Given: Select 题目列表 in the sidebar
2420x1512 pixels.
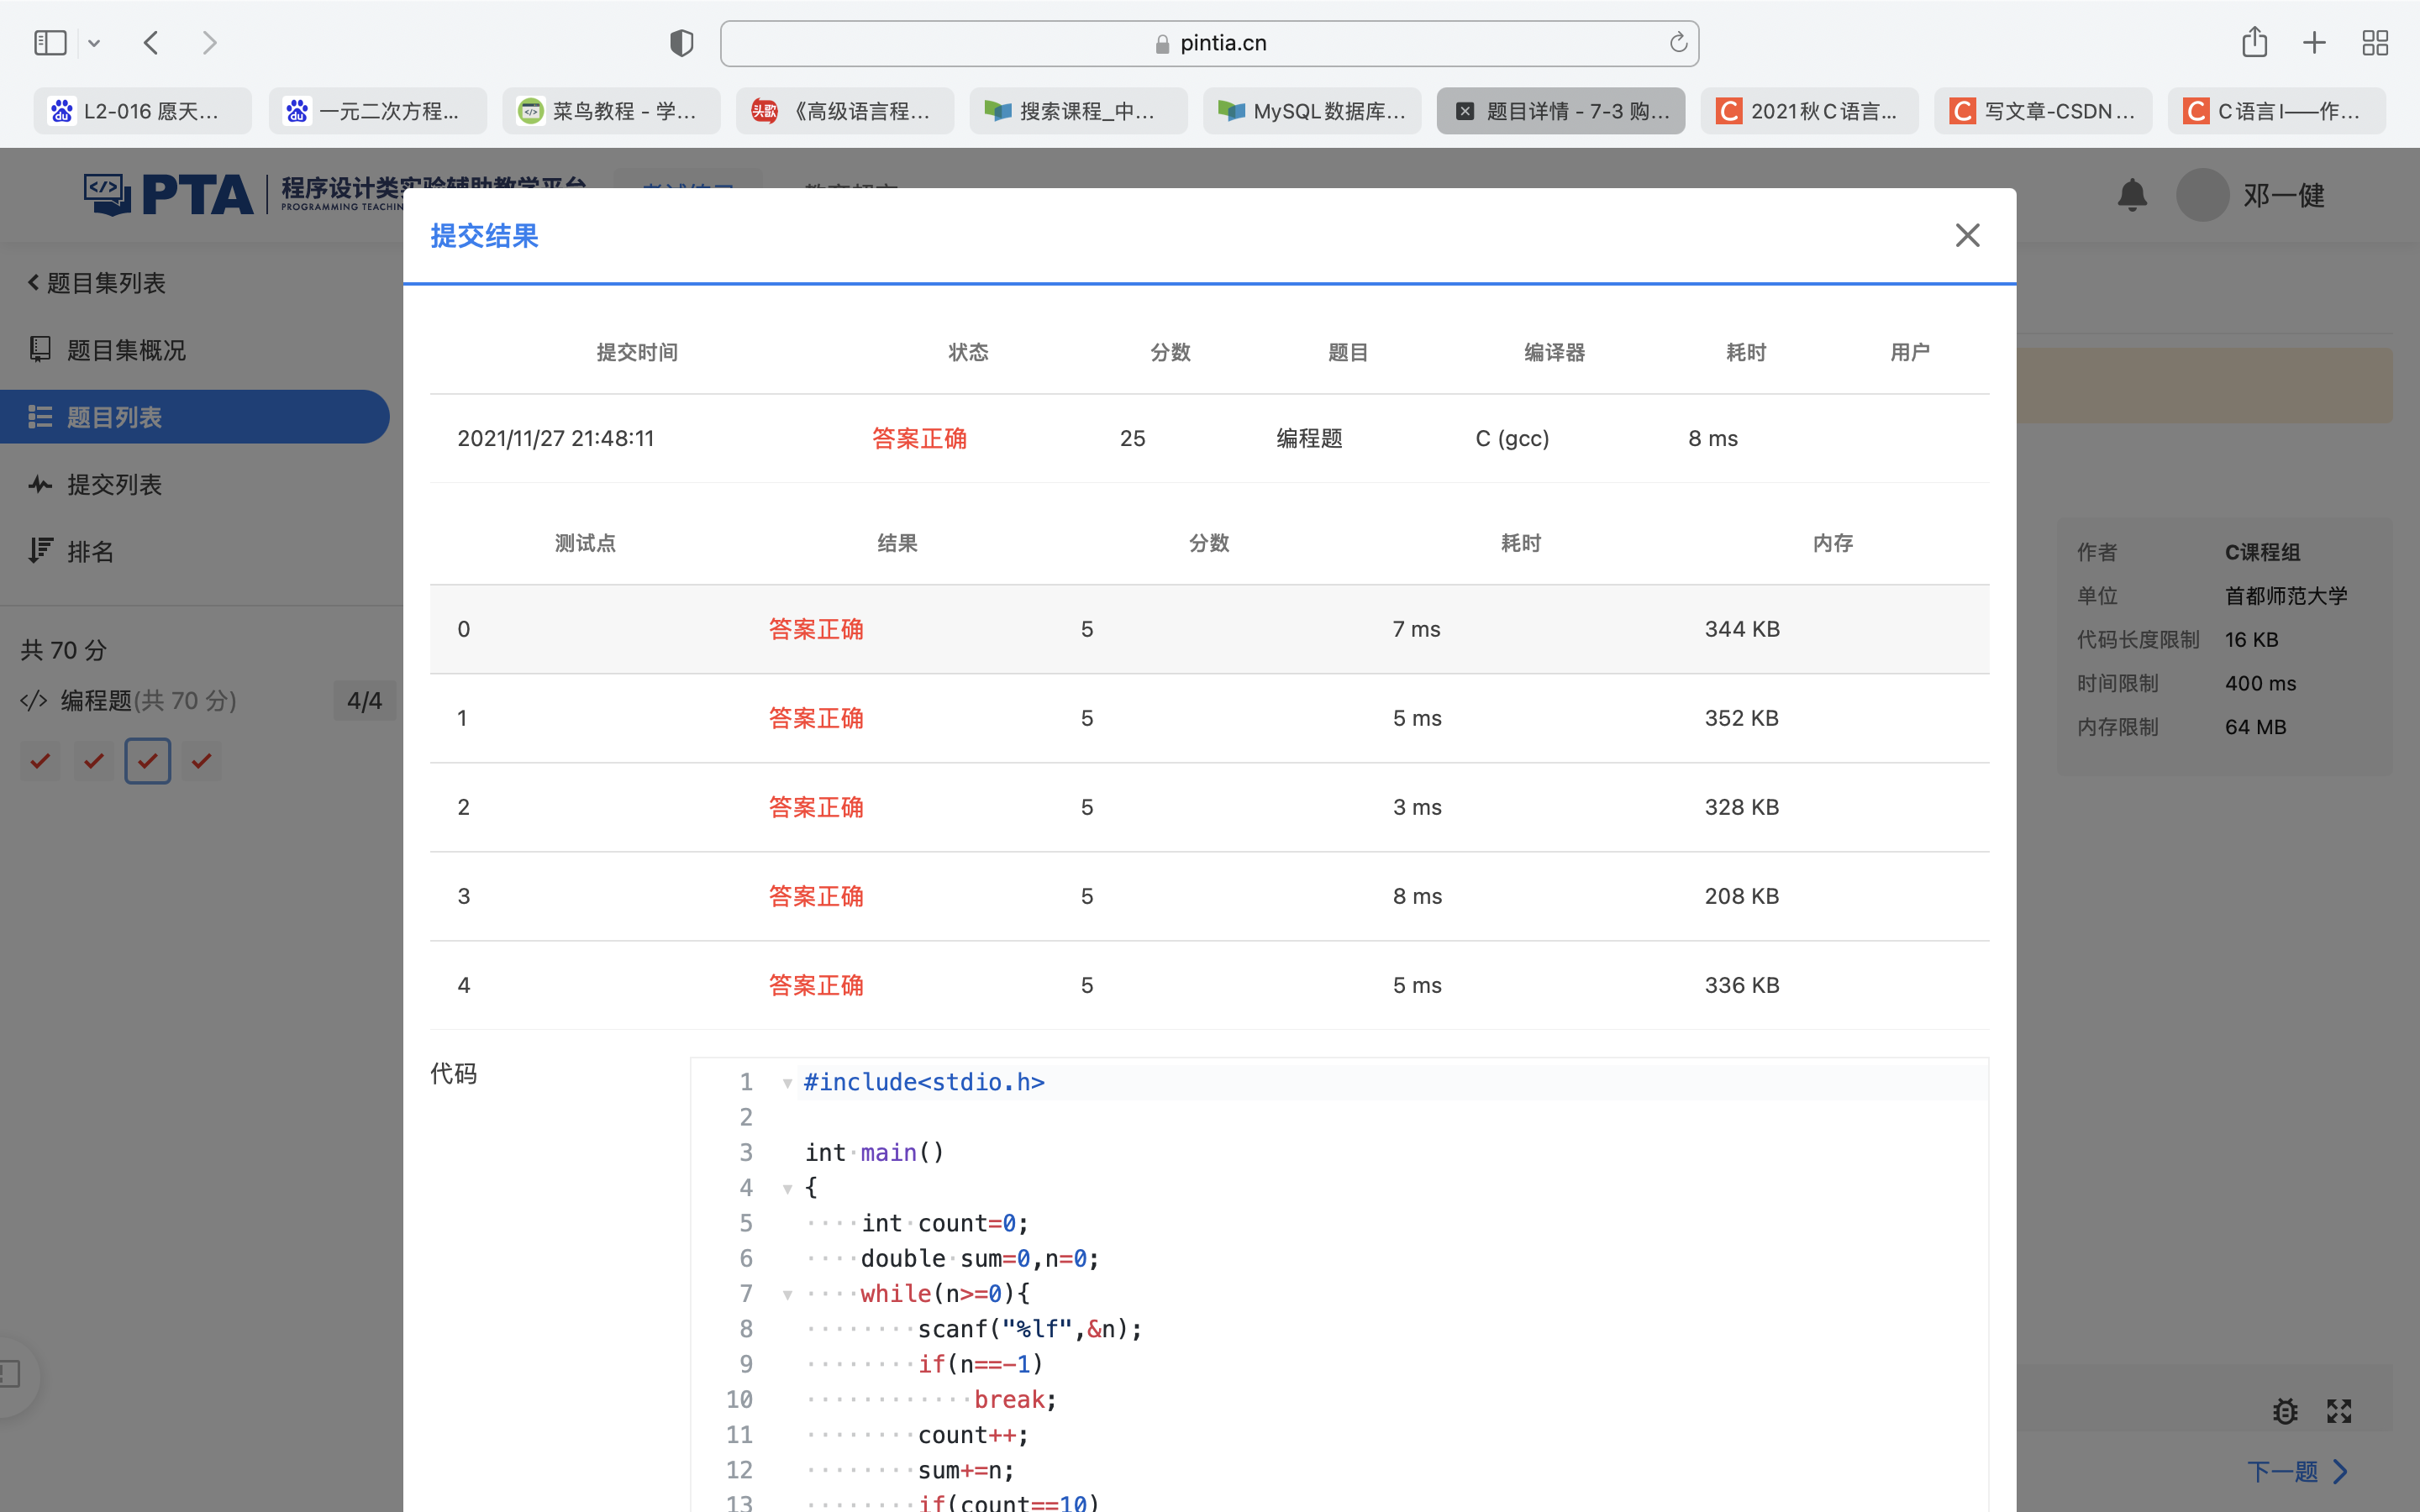Looking at the screenshot, I should point(195,417).
